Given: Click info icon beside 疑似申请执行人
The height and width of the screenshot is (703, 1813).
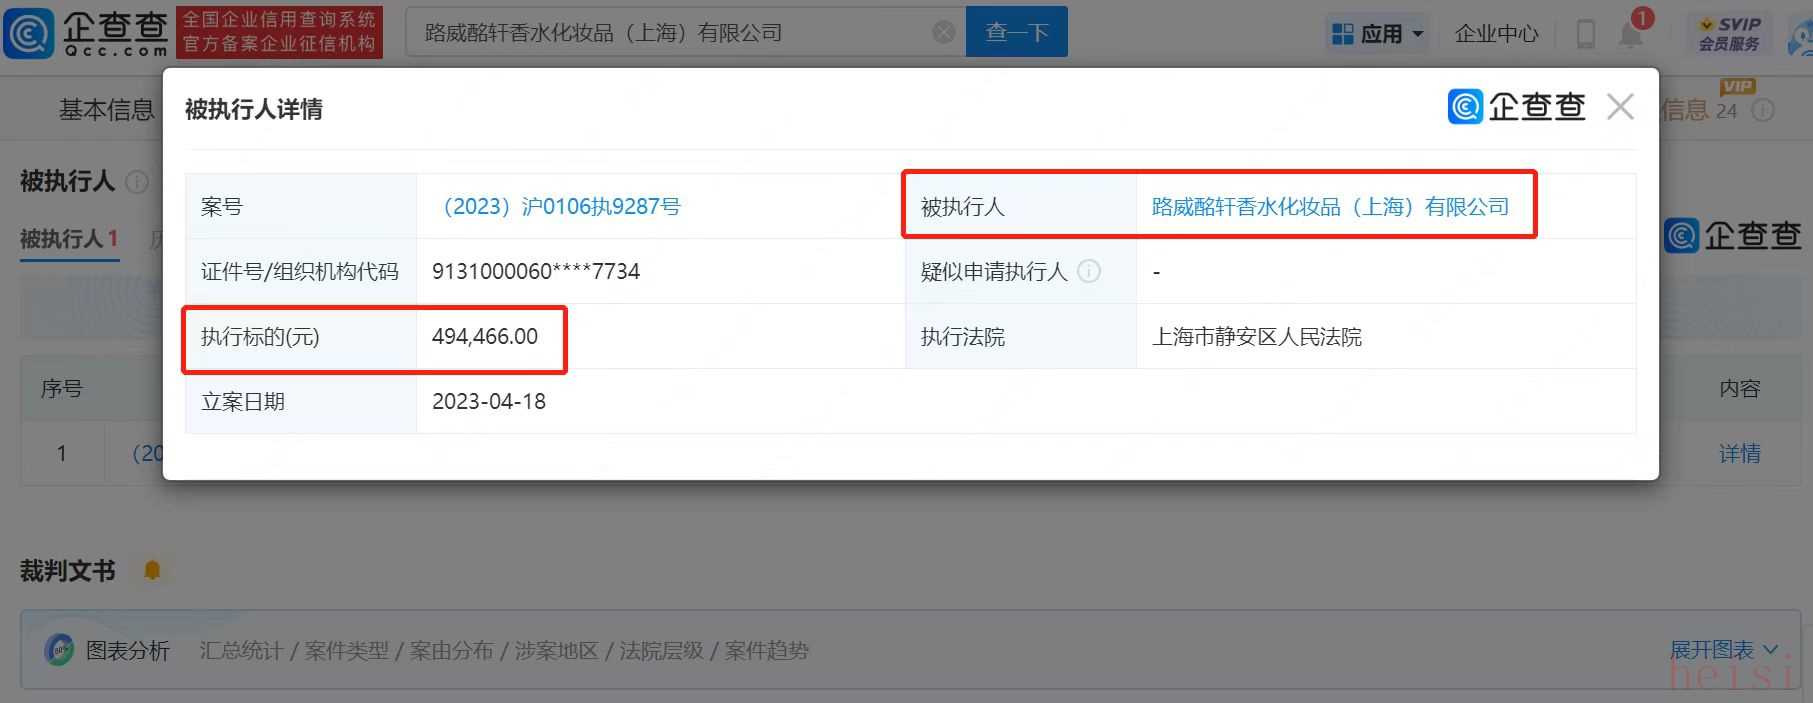Looking at the screenshot, I should pyautogui.click(x=1090, y=271).
